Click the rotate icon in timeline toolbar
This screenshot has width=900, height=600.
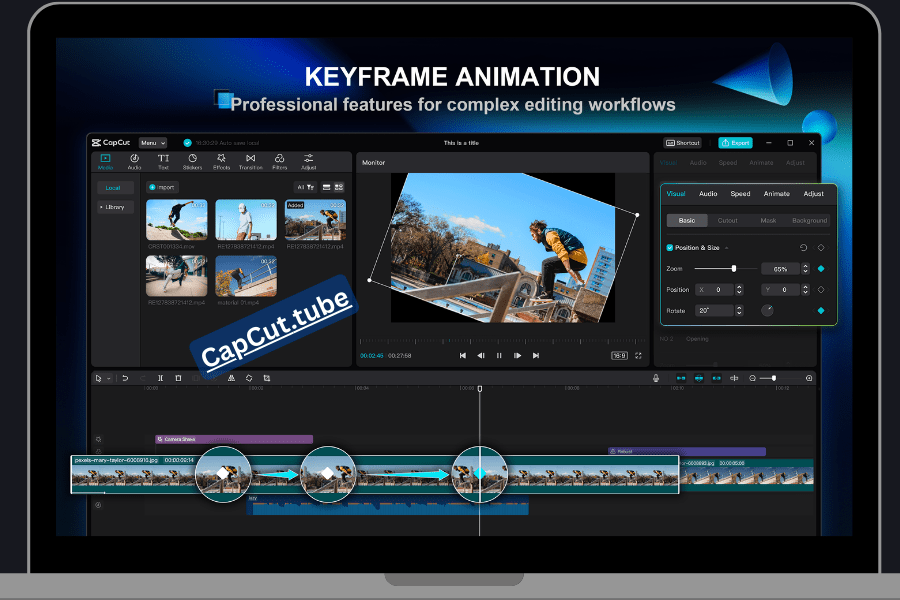coord(249,378)
